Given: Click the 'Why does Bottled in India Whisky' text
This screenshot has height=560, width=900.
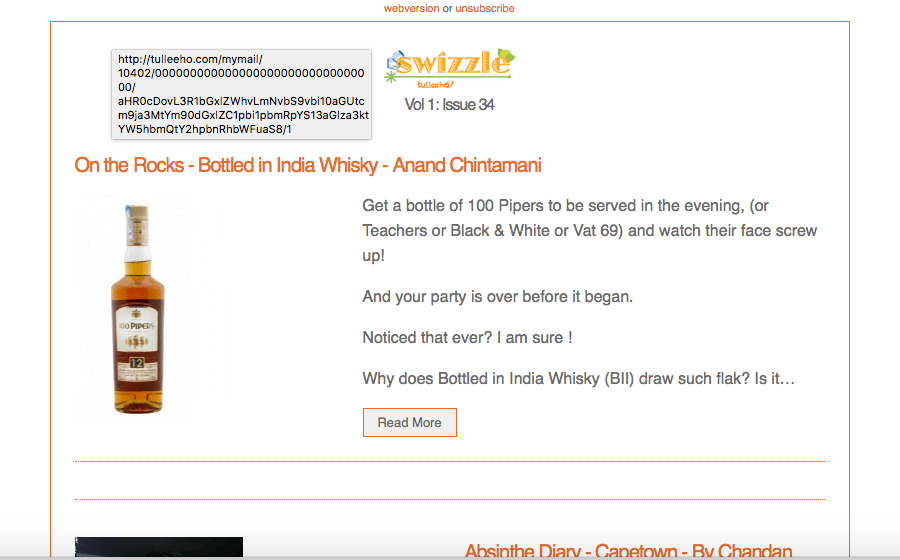Looking at the screenshot, I should 579,379.
